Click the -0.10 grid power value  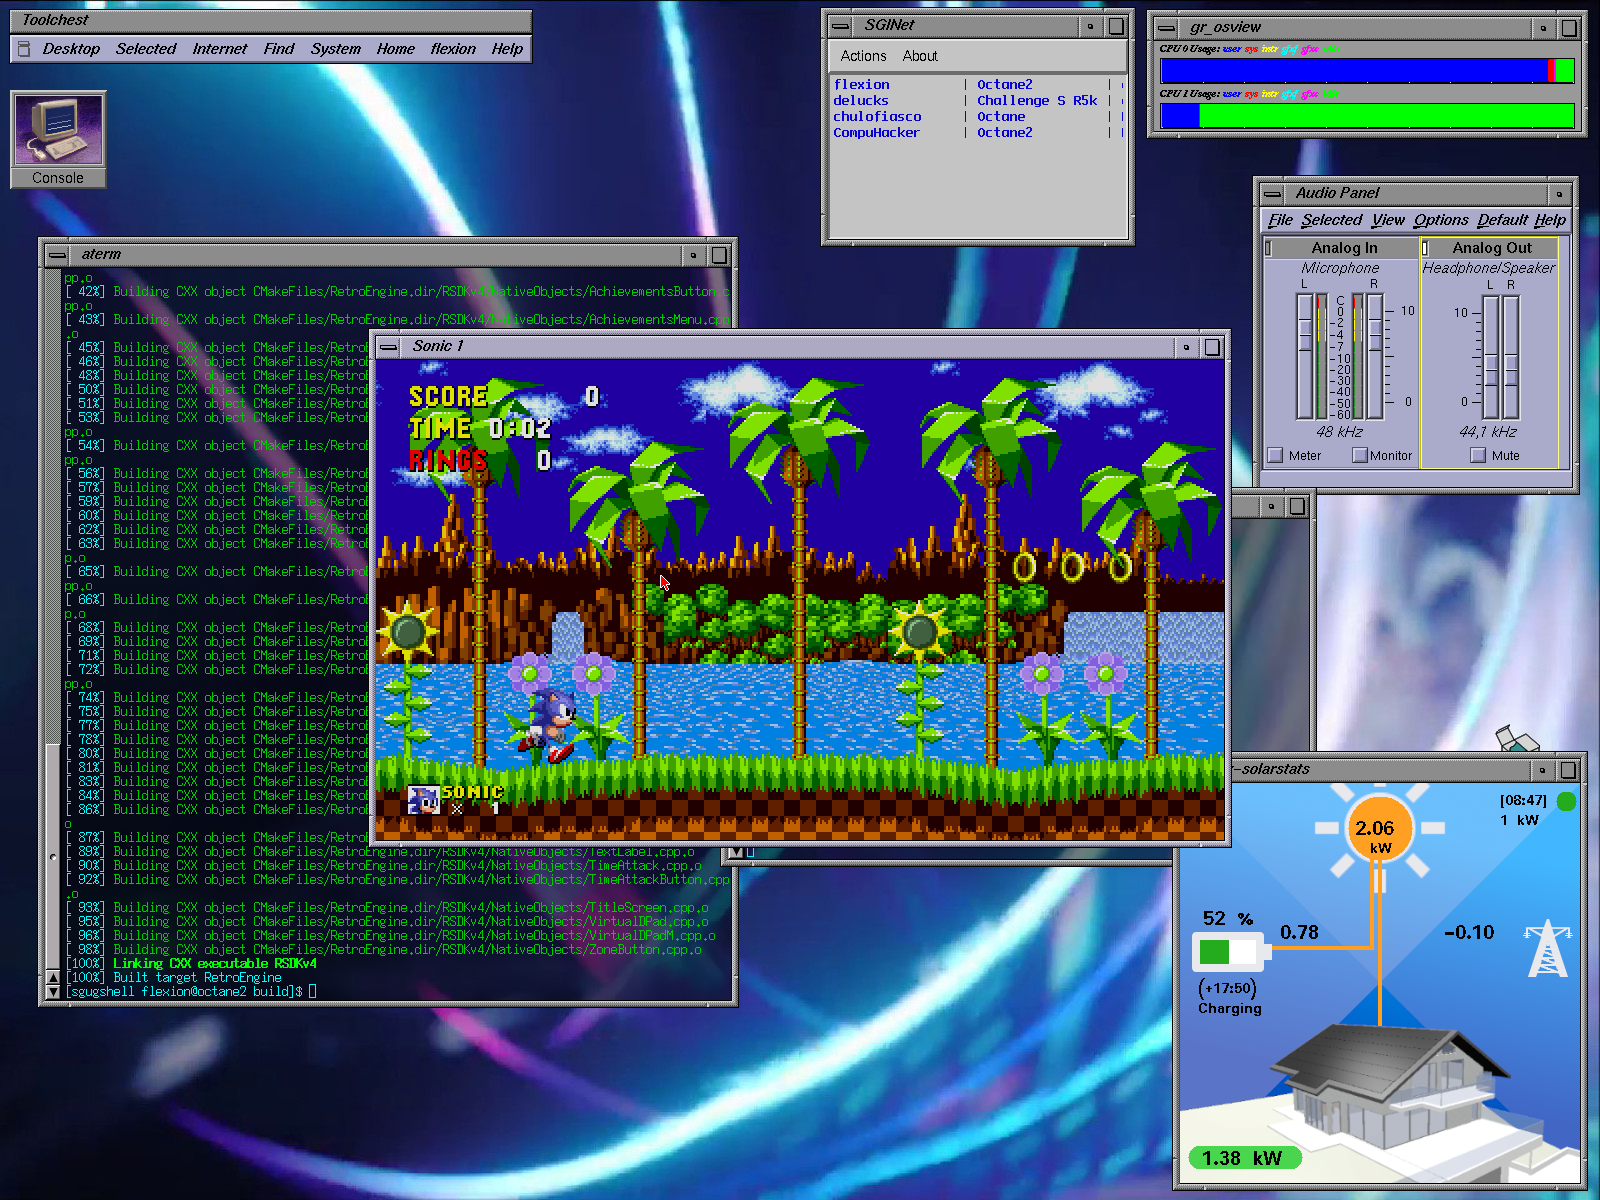click(x=1469, y=932)
